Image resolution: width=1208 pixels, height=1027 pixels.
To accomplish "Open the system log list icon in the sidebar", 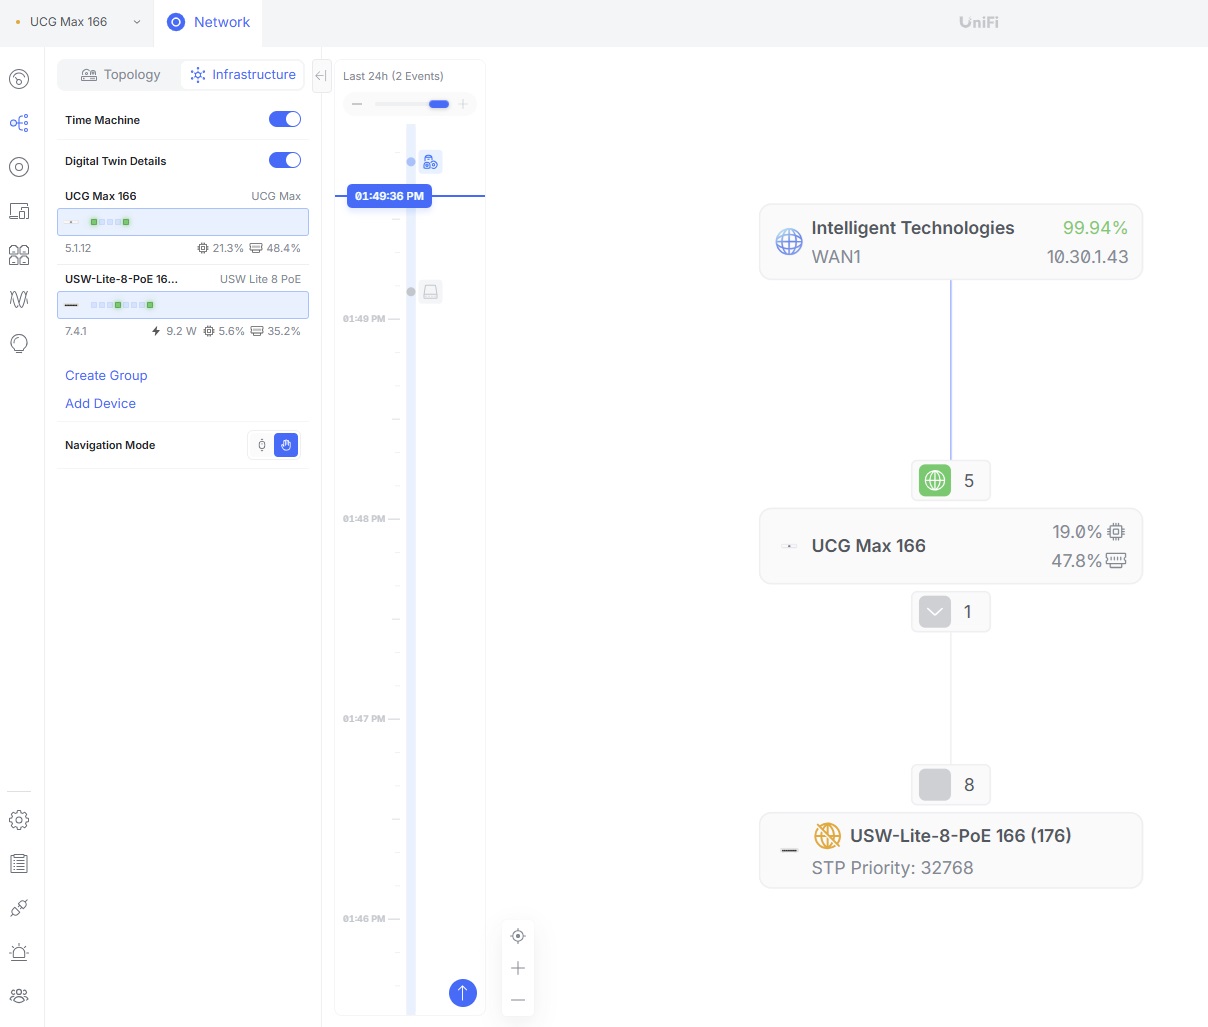I will (19, 864).
